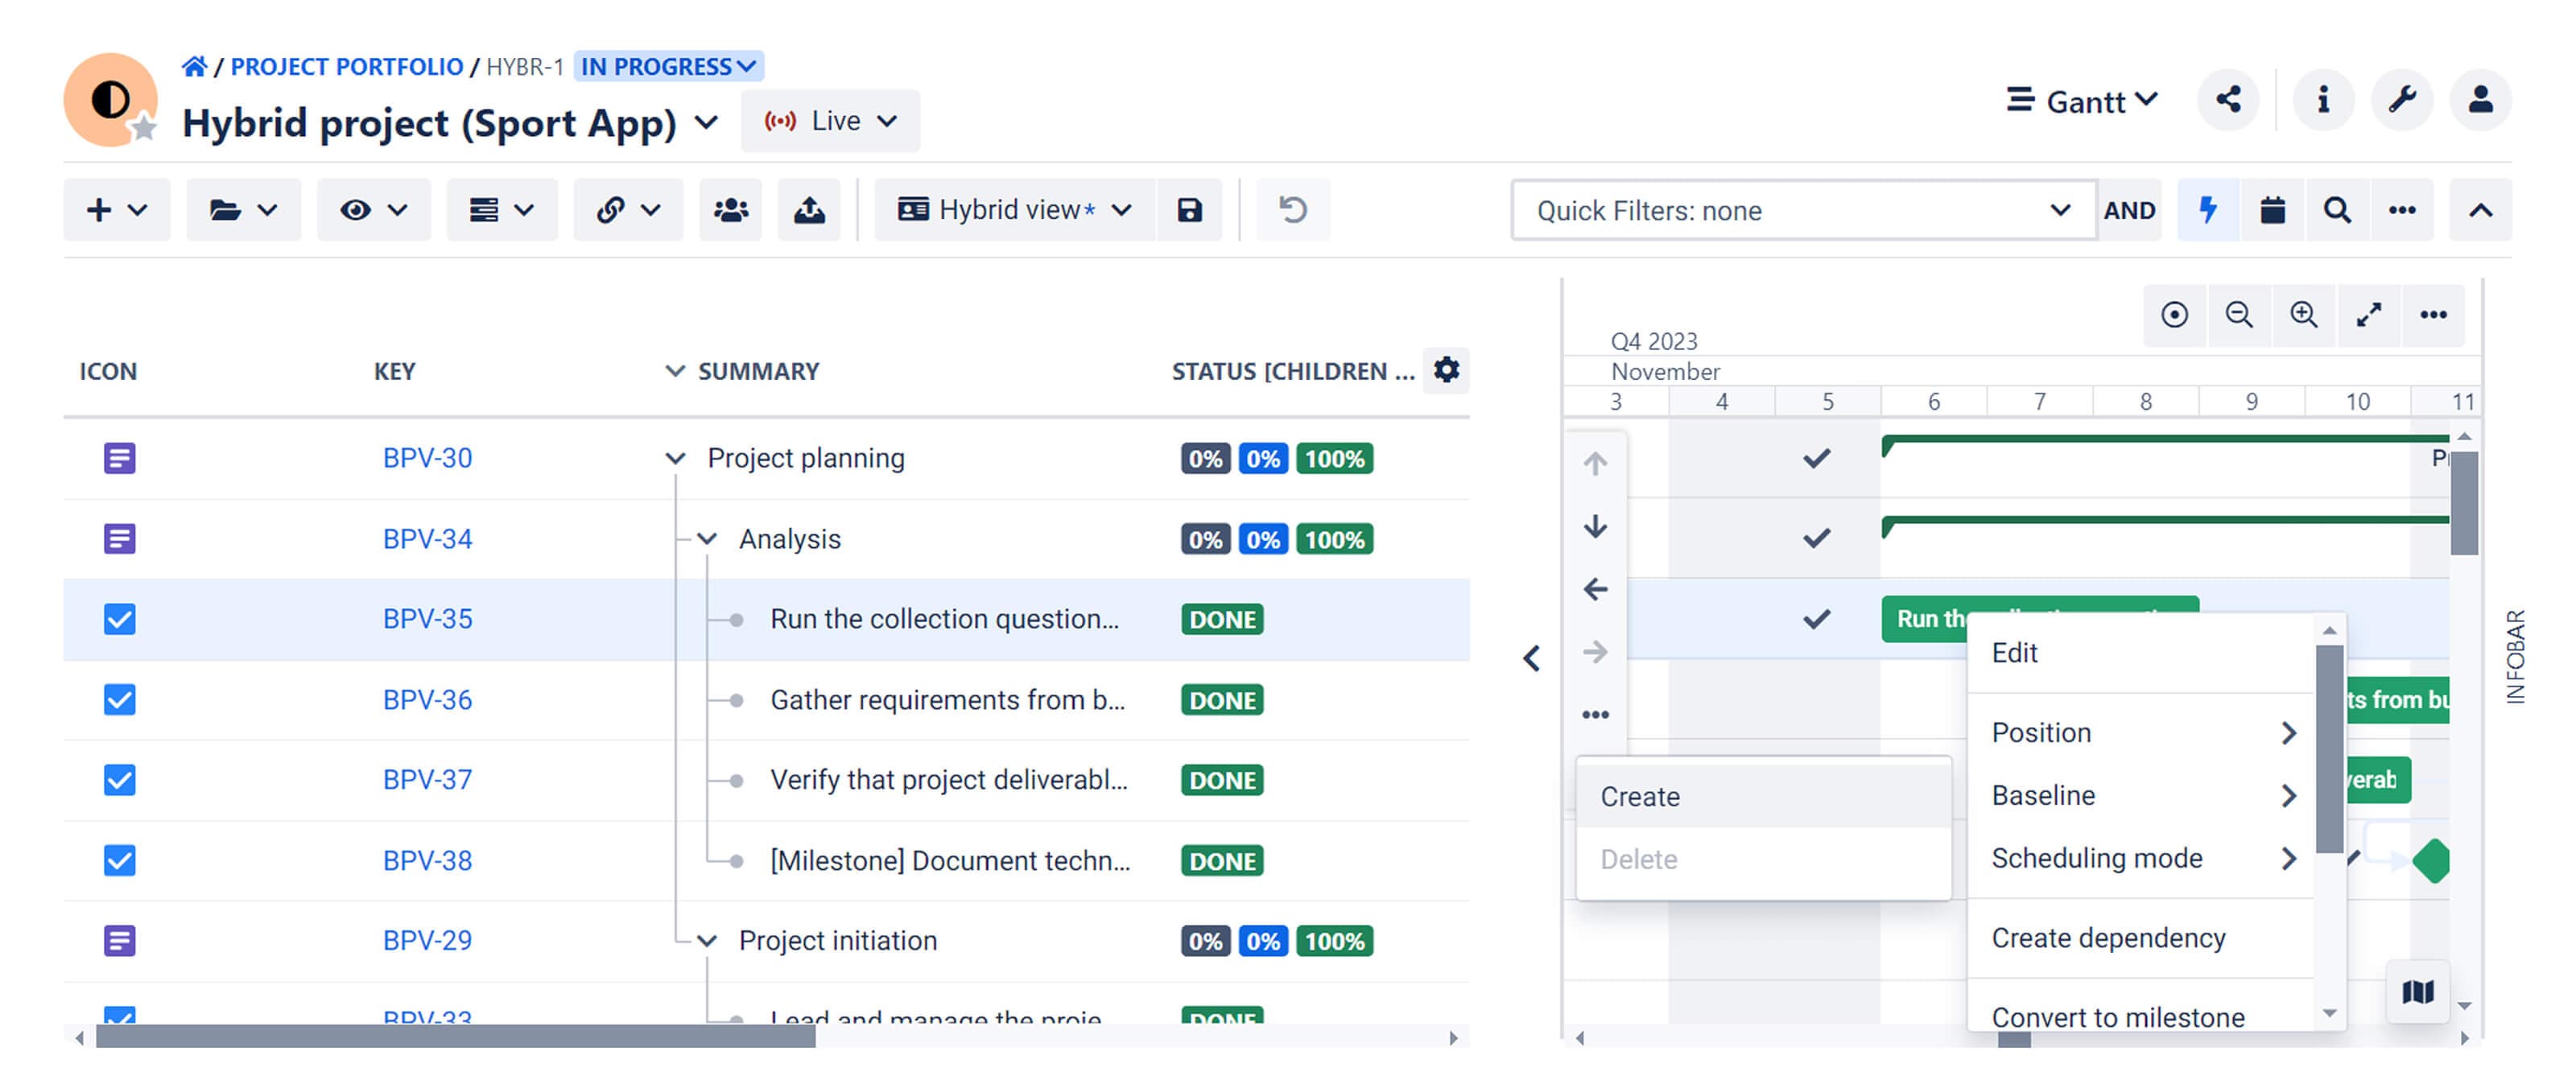Open the Baseline submenu
The height and width of the screenshot is (1080, 2576).
(x=2140, y=796)
